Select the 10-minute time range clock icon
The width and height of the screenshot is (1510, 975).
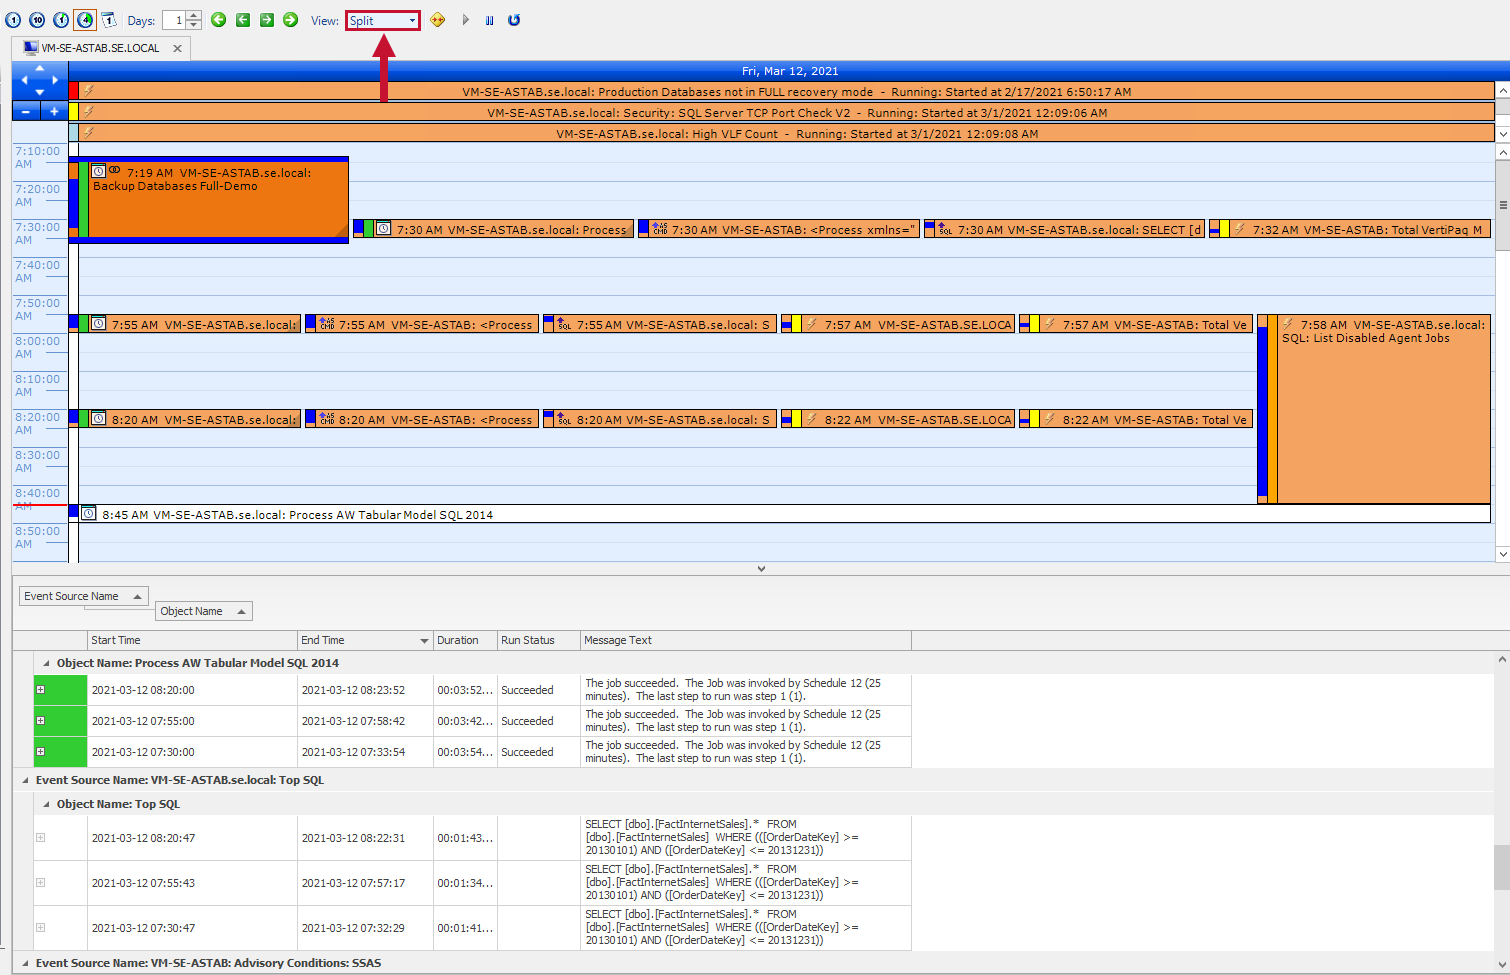point(36,20)
